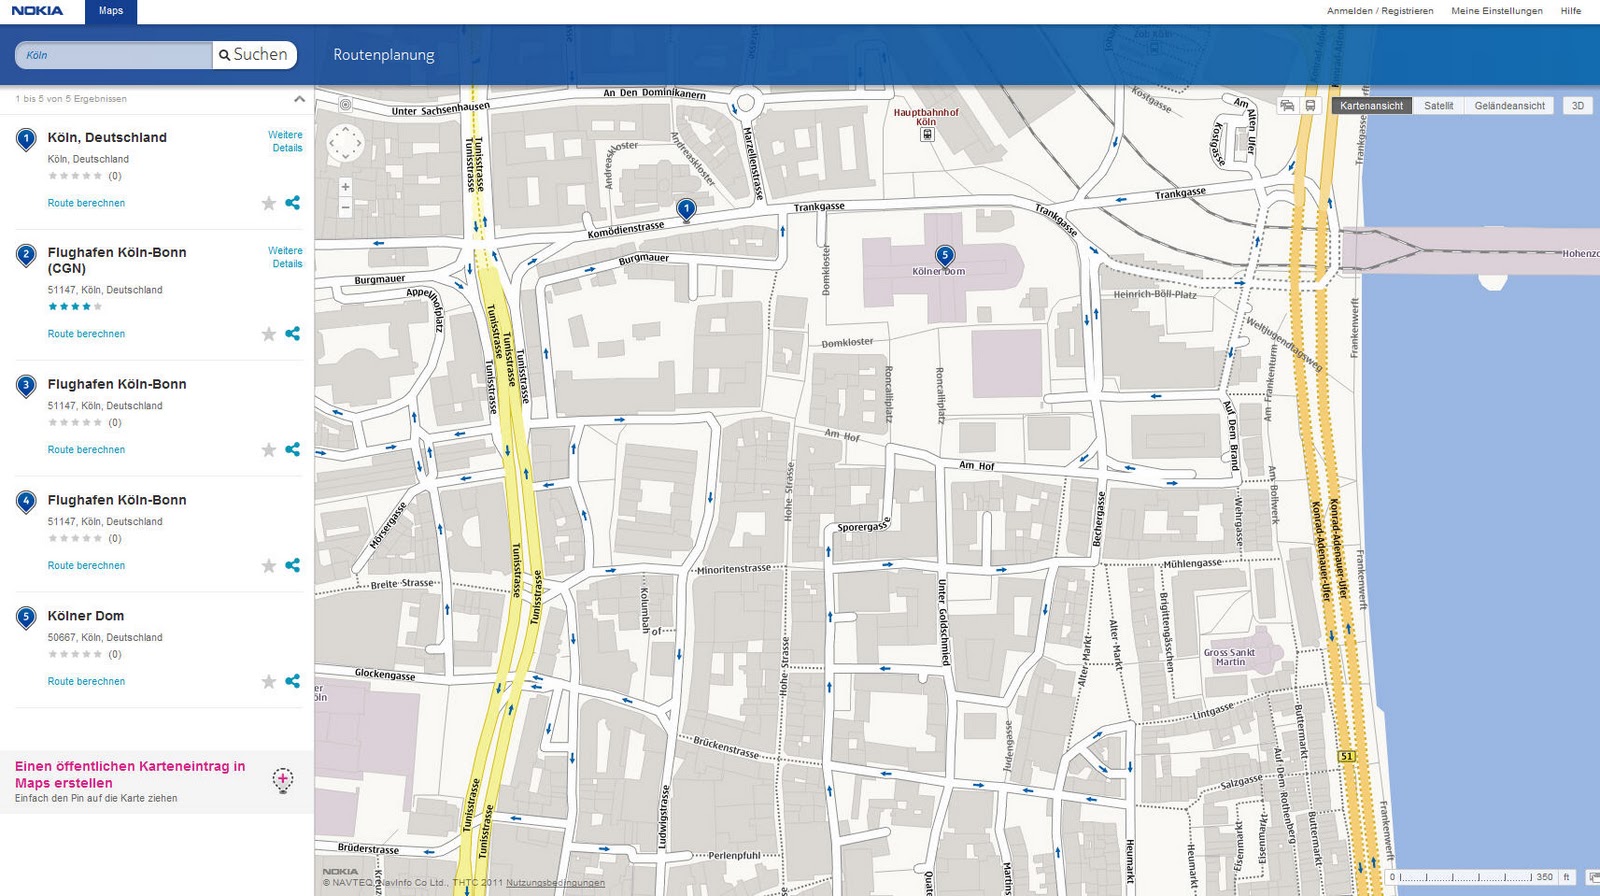1600x896 pixels.
Task: Share the Kölner Dom result
Action: click(292, 682)
